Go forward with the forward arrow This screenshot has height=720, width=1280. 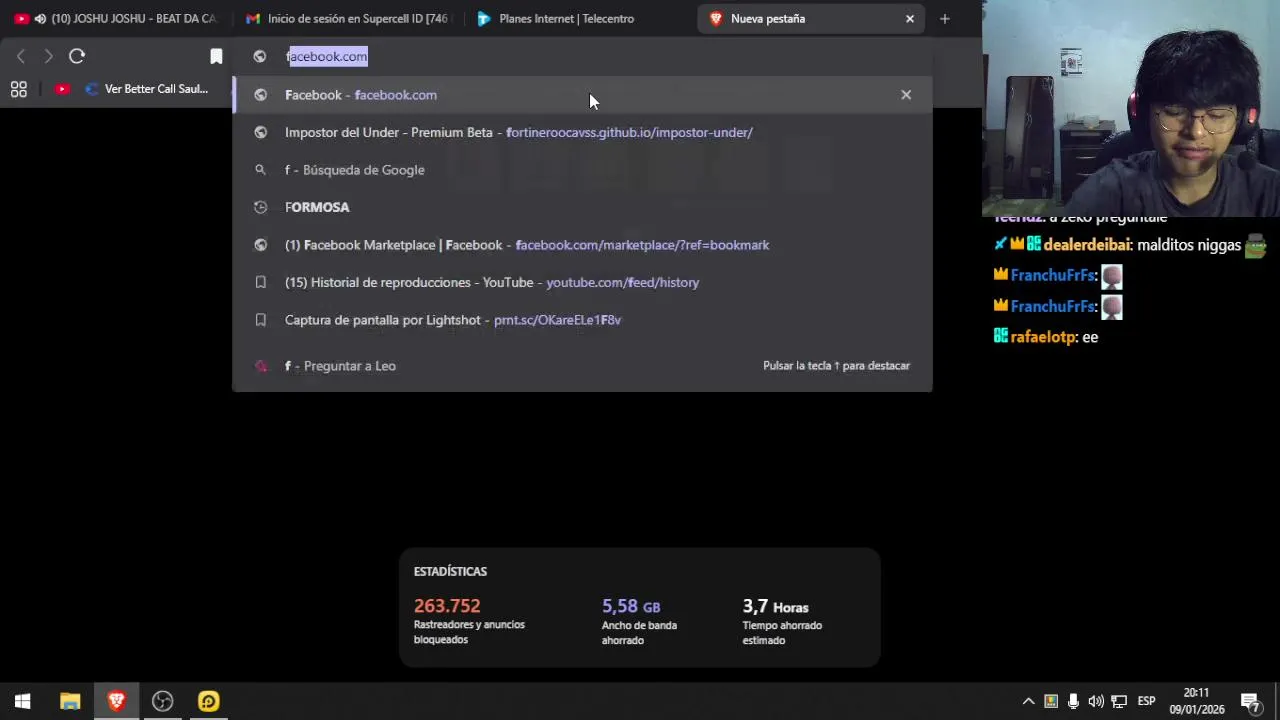click(48, 56)
